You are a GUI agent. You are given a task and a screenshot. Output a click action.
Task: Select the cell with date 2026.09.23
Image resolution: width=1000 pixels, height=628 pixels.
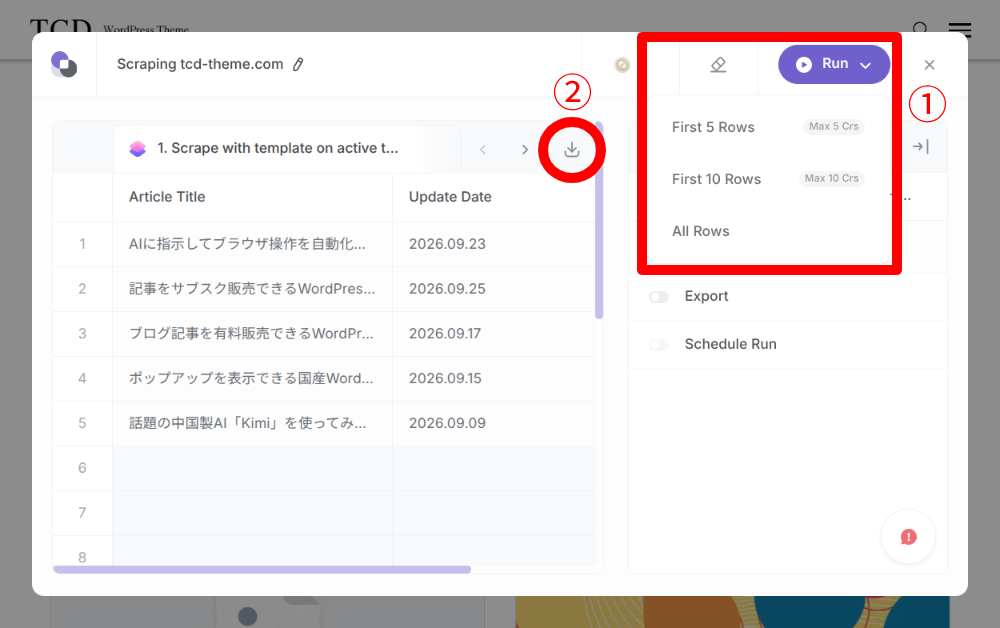coord(494,244)
